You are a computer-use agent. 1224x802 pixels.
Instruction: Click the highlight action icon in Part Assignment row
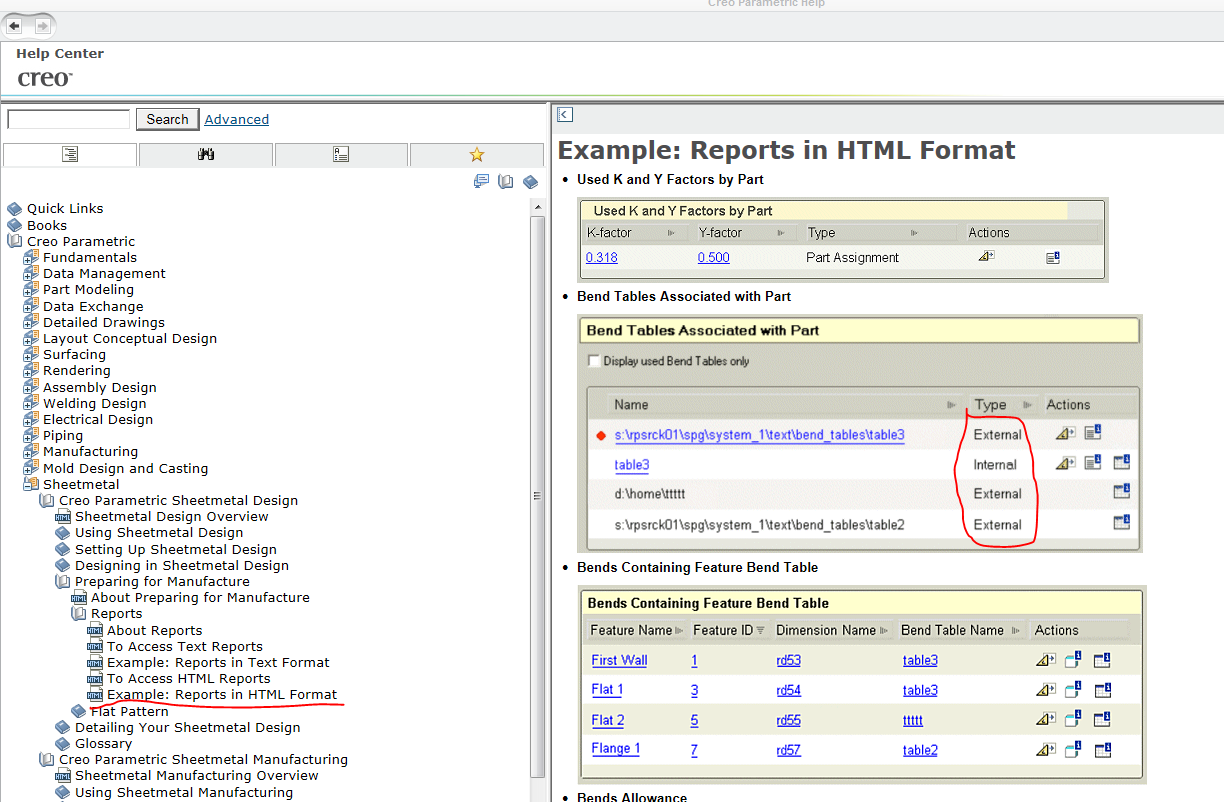click(986, 257)
